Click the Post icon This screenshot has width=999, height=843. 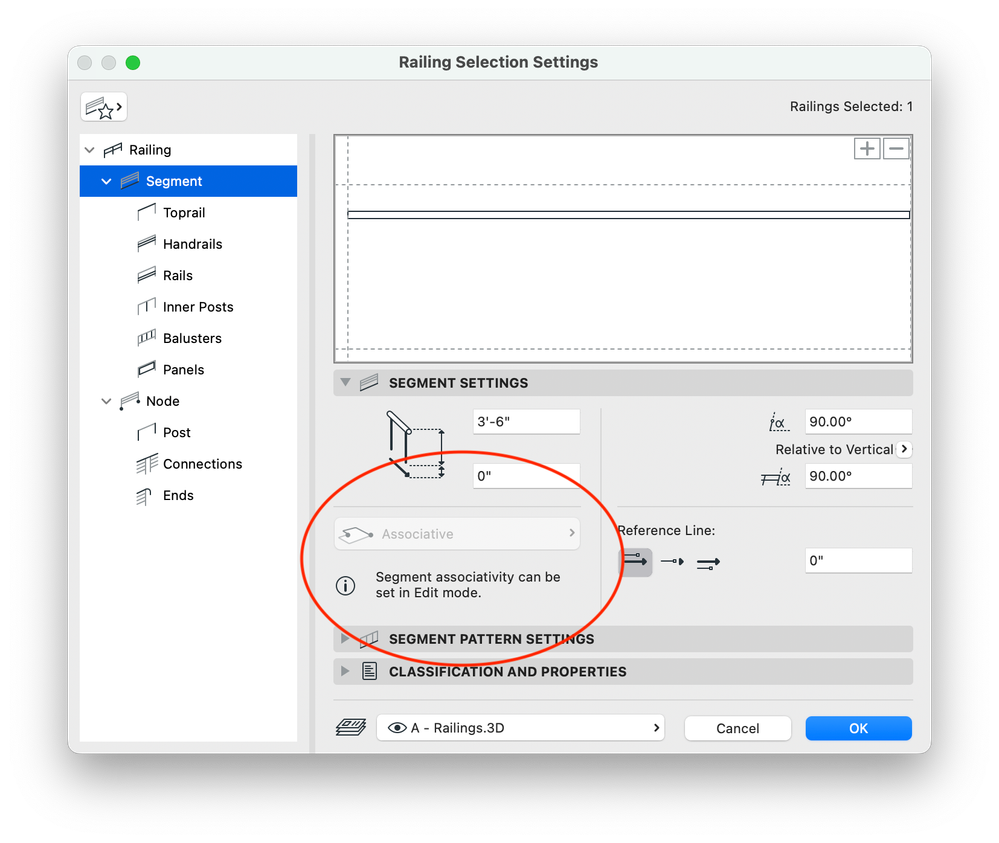[147, 432]
